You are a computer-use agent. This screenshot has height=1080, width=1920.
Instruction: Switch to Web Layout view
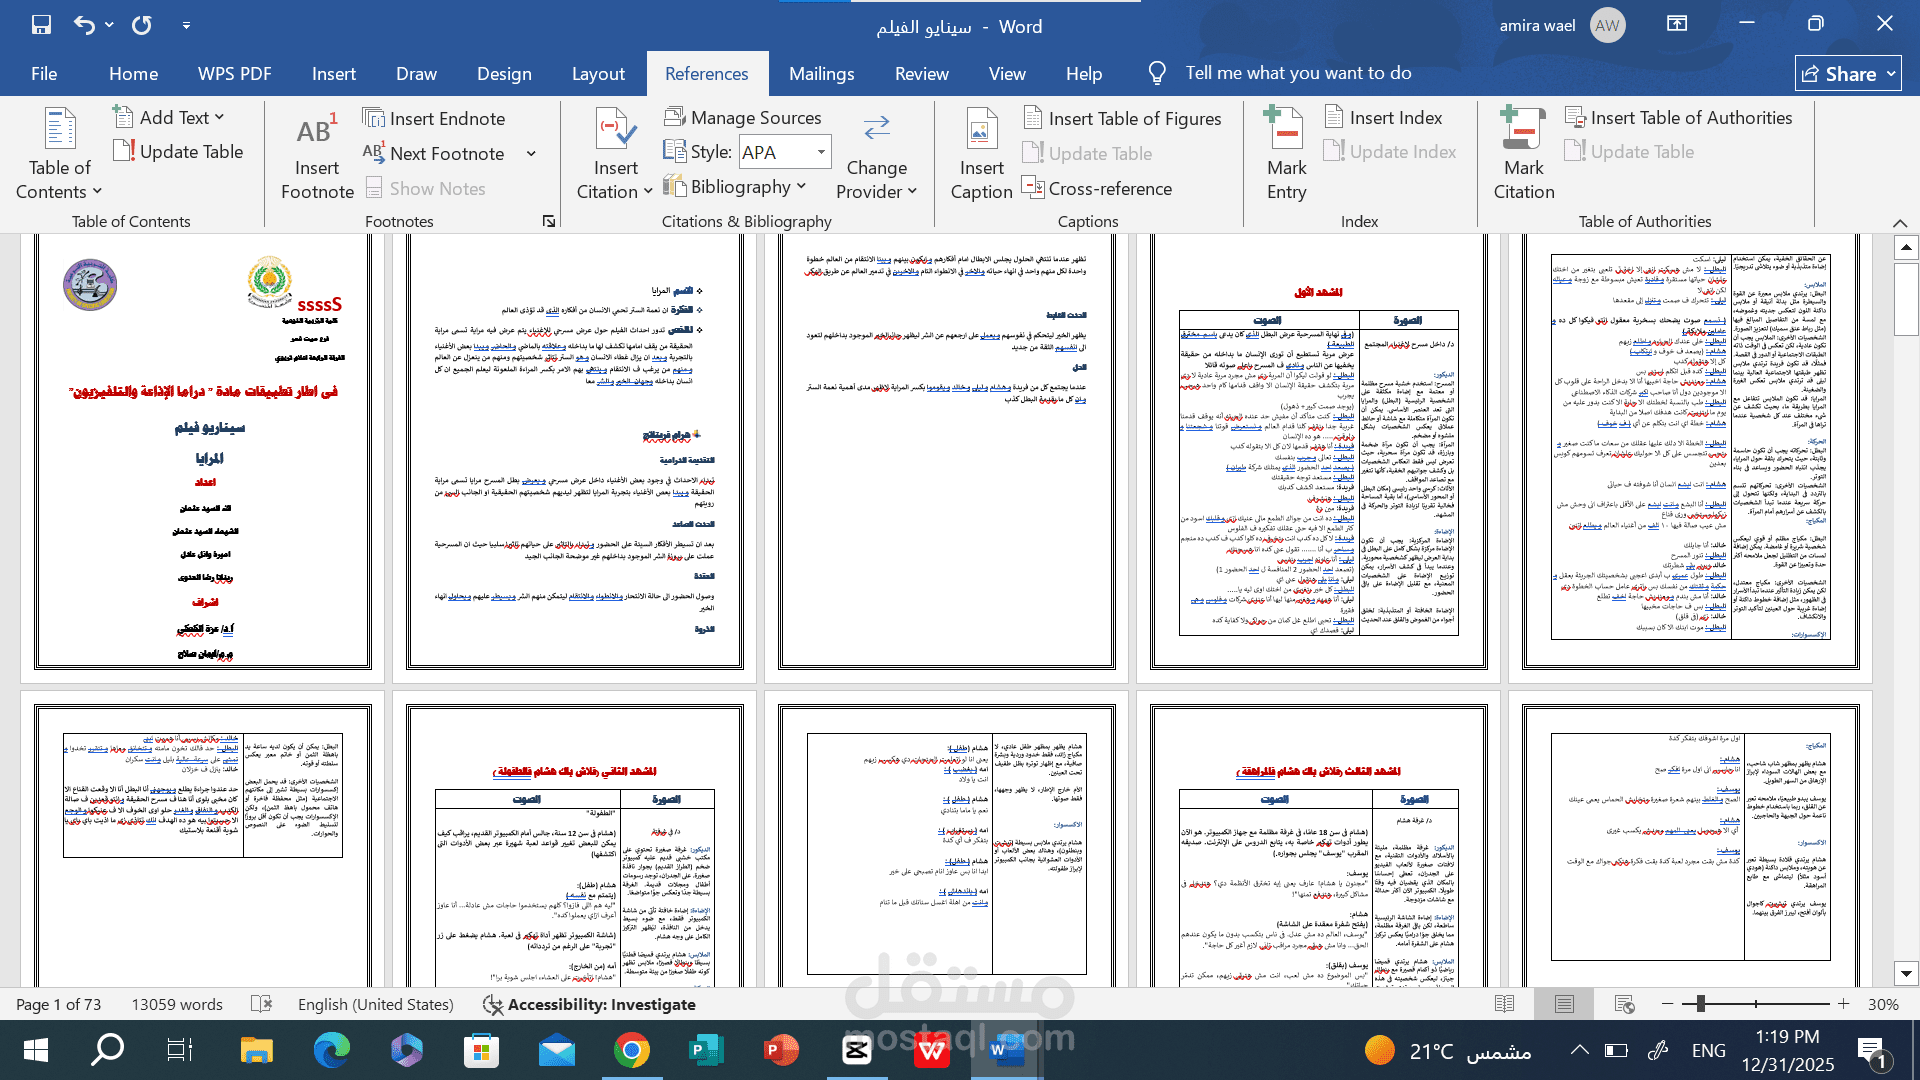tap(1624, 1004)
